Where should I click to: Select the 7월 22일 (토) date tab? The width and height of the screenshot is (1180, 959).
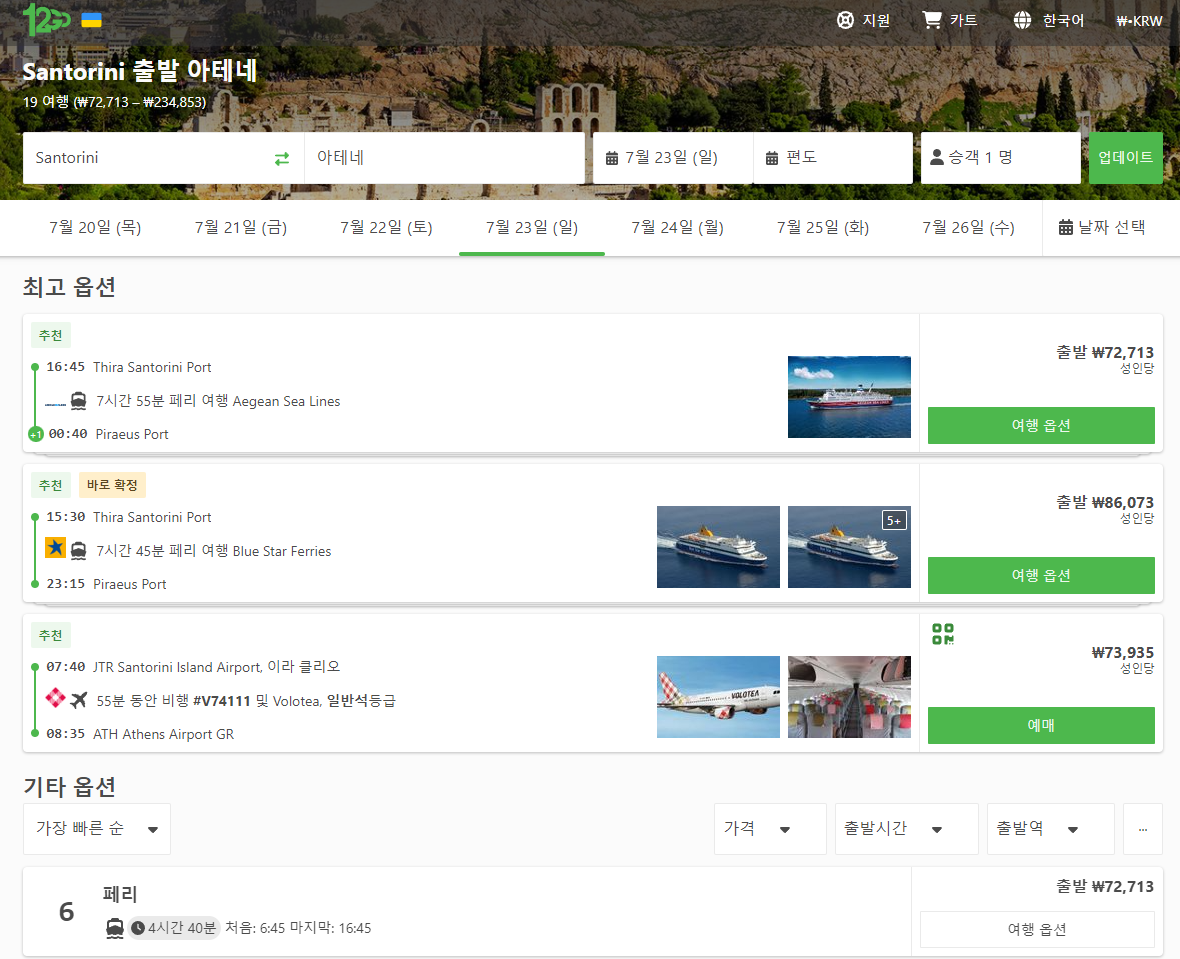(x=386, y=227)
